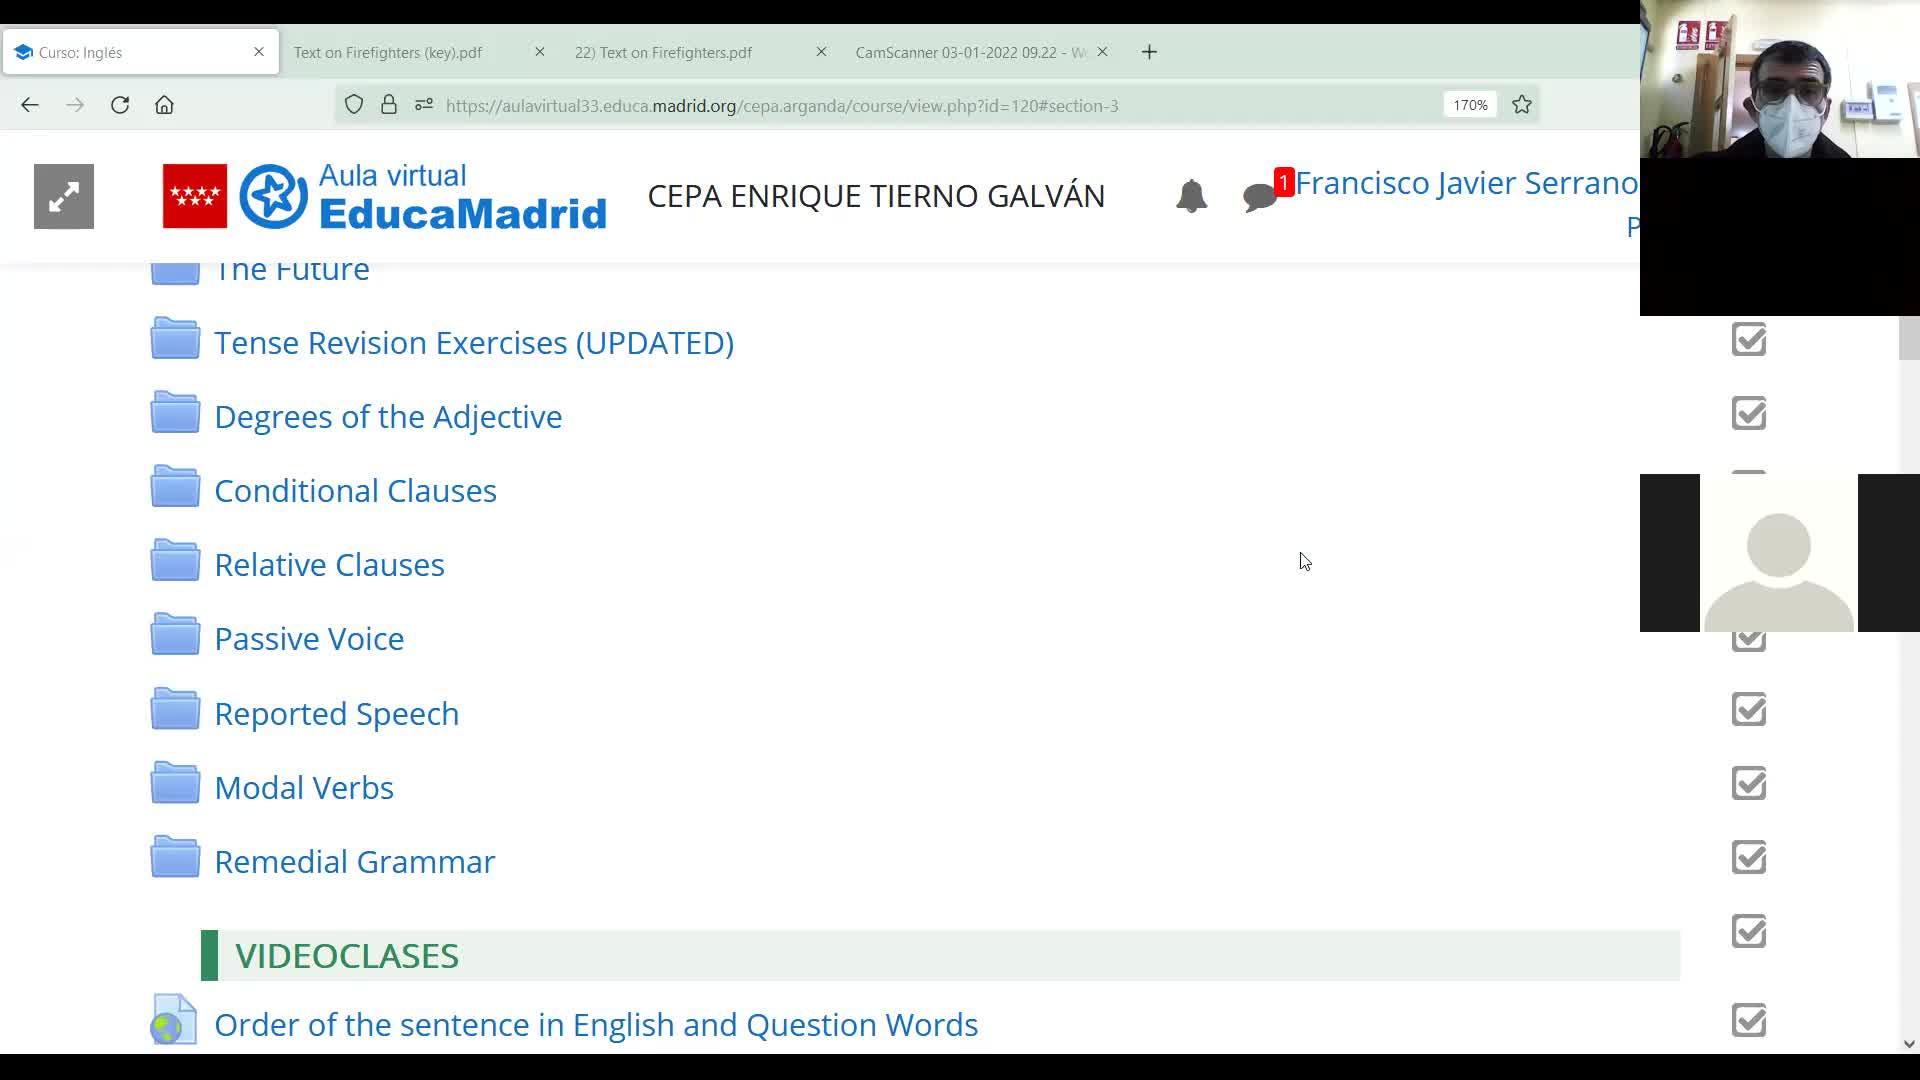Toggle completion checkbox for Remedial Grammar
The height and width of the screenshot is (1080, 1920).
[x=1748, y=858]
